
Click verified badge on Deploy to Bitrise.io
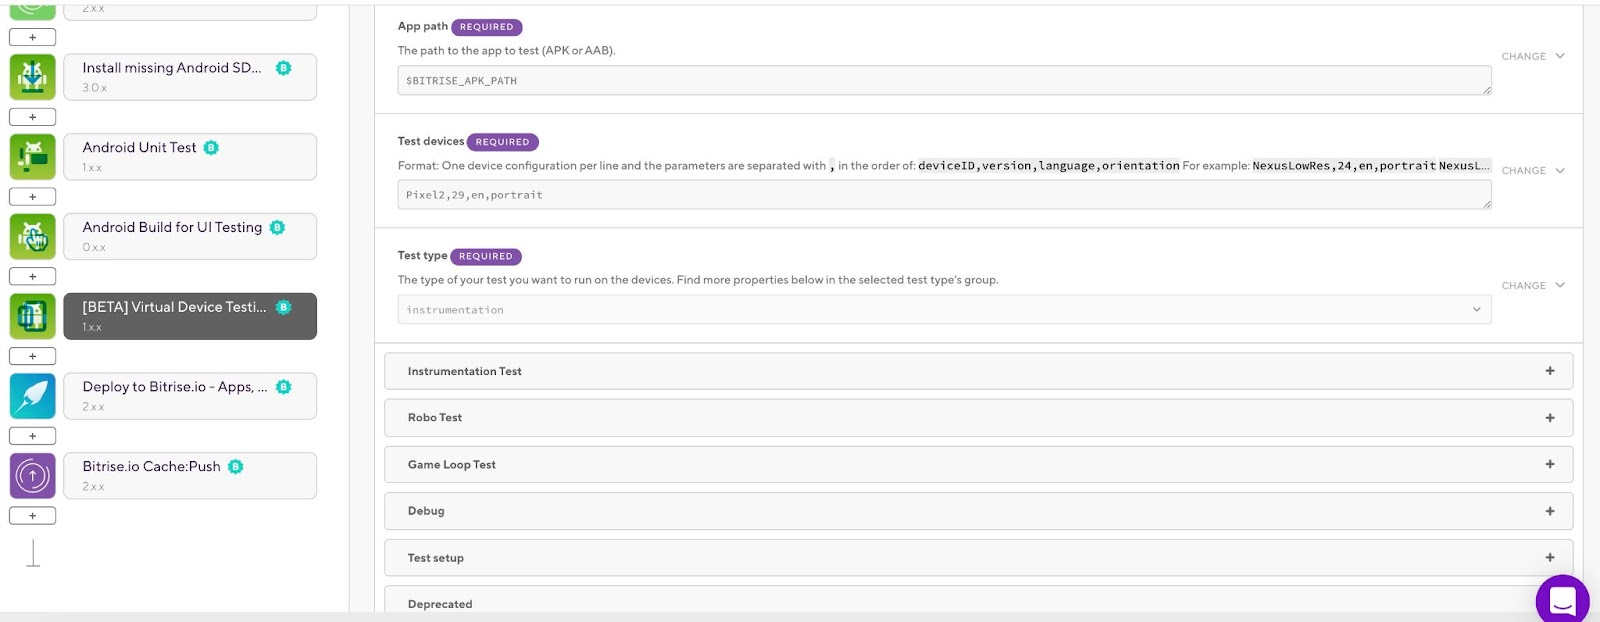pyautogui.click(x=284, y=387)
